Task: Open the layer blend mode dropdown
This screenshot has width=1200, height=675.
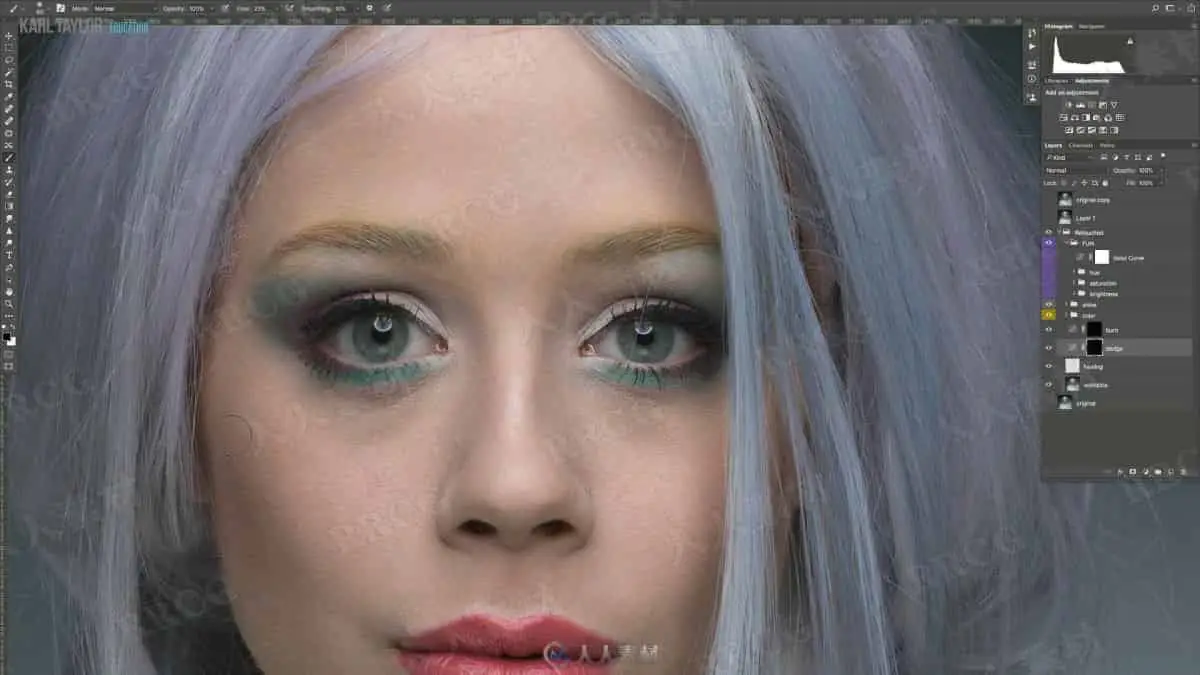Action: 1074,170
